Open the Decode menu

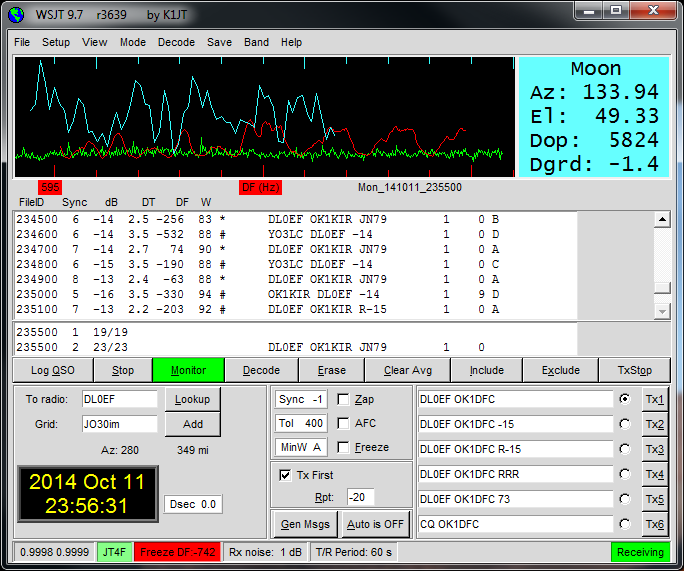tap(176, 43)
